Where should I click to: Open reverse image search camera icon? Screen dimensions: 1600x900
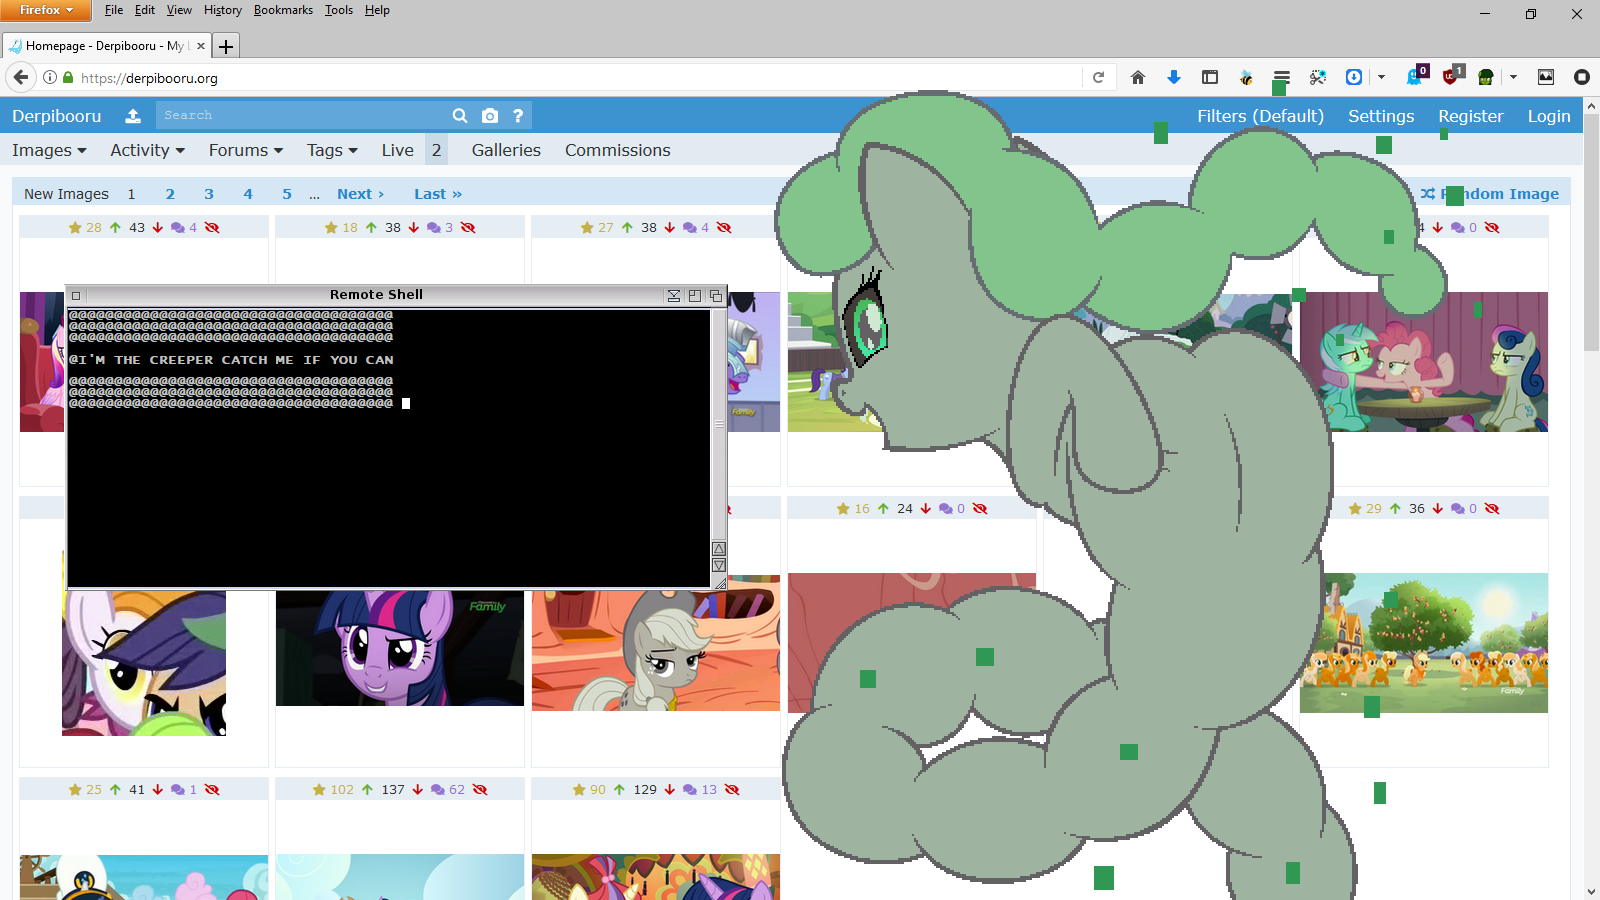490,116
